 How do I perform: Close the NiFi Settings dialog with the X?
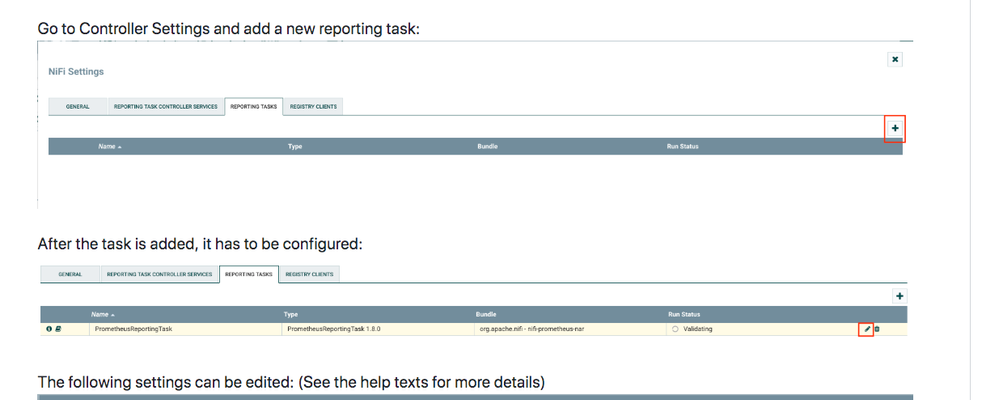895,59
